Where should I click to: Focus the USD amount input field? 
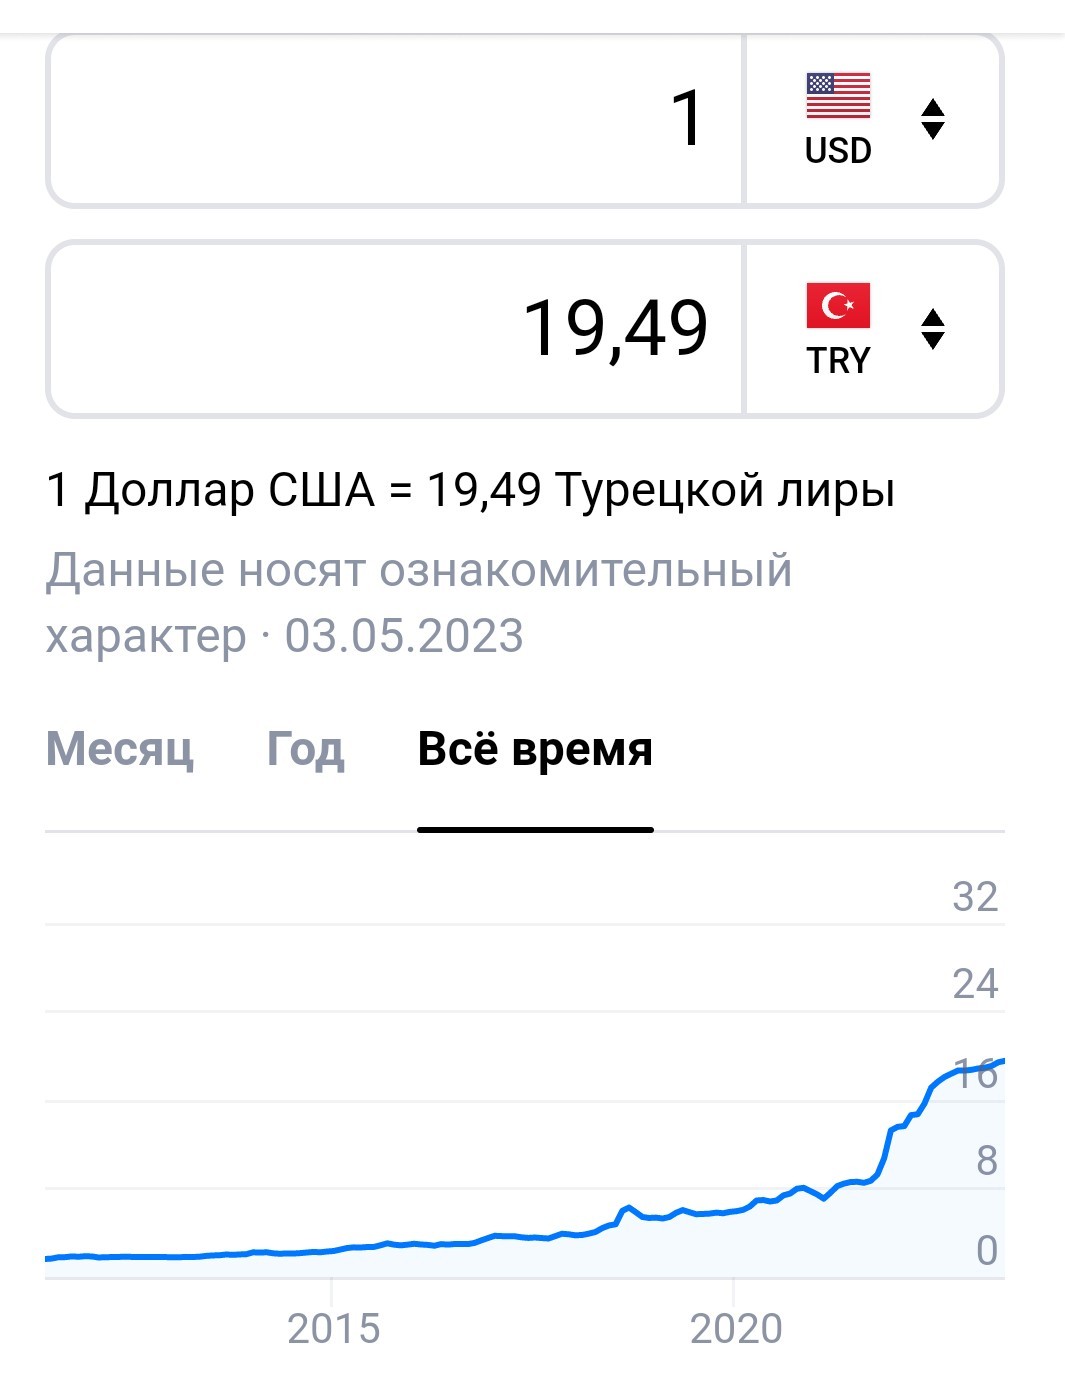click(396, 120)
